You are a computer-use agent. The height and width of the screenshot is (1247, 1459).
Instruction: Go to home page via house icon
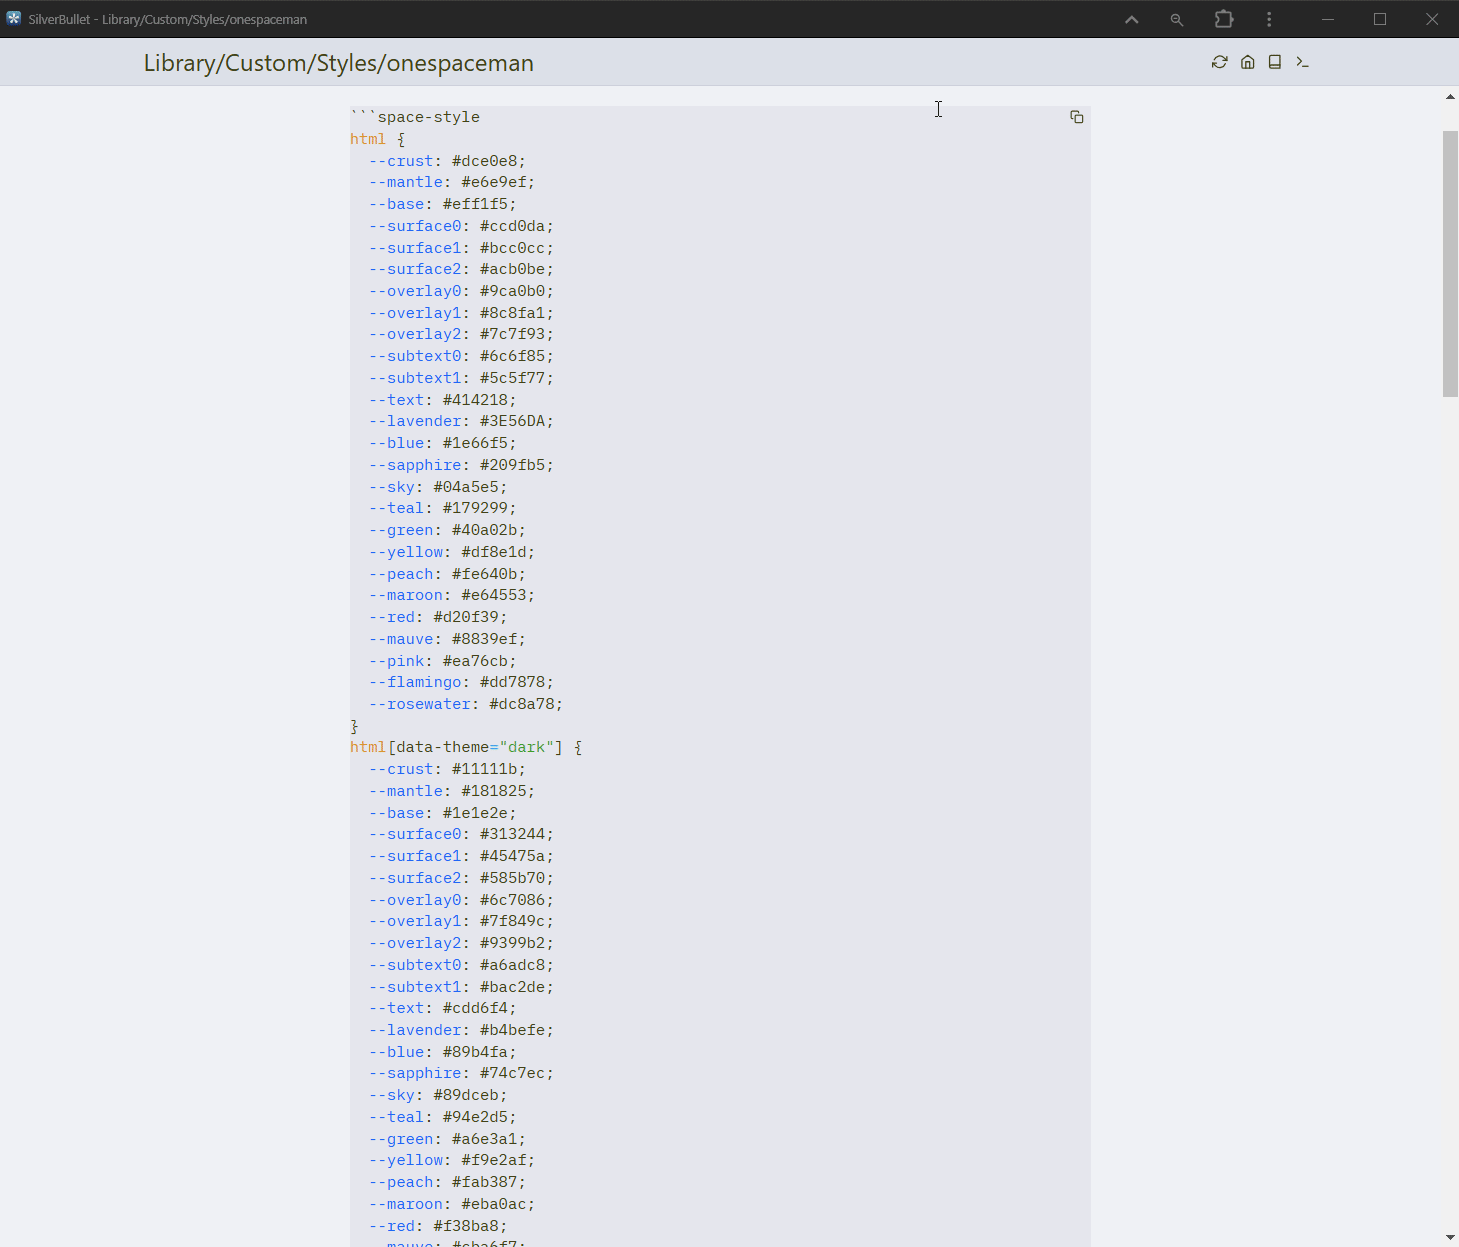(1247, 62)
